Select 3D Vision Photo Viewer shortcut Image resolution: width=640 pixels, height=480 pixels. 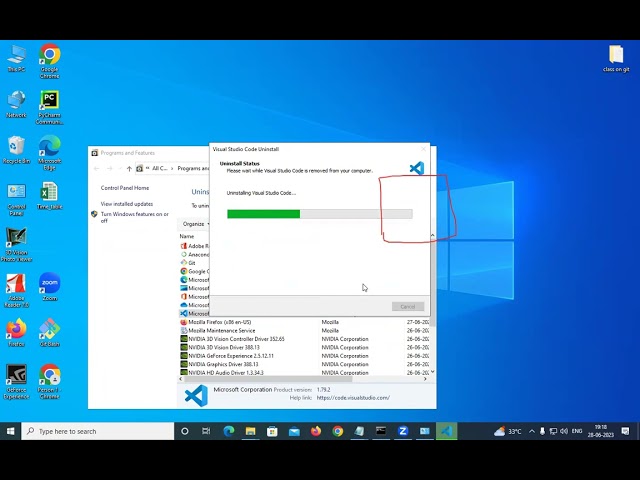(x=16, y=244)
